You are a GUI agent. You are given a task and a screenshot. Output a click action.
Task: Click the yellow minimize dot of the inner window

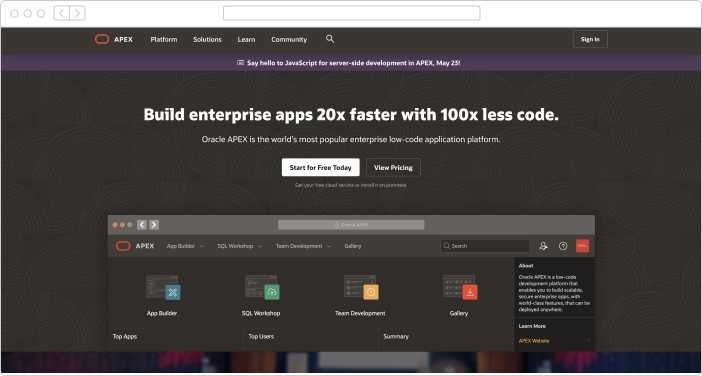122,225
